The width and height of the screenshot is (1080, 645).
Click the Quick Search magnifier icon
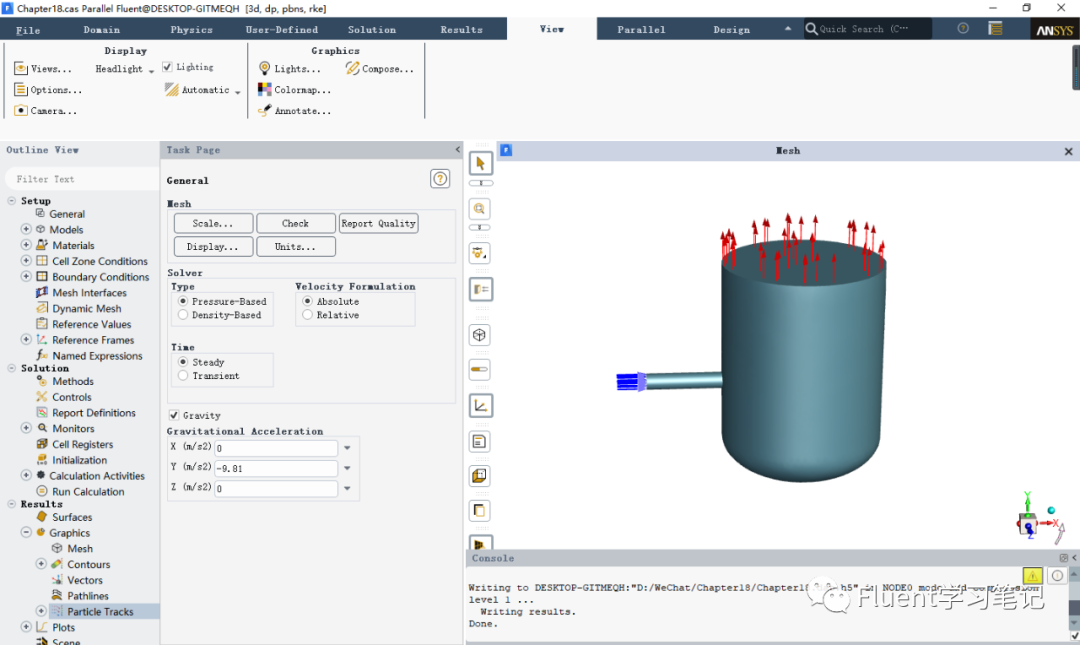point(811,29)
